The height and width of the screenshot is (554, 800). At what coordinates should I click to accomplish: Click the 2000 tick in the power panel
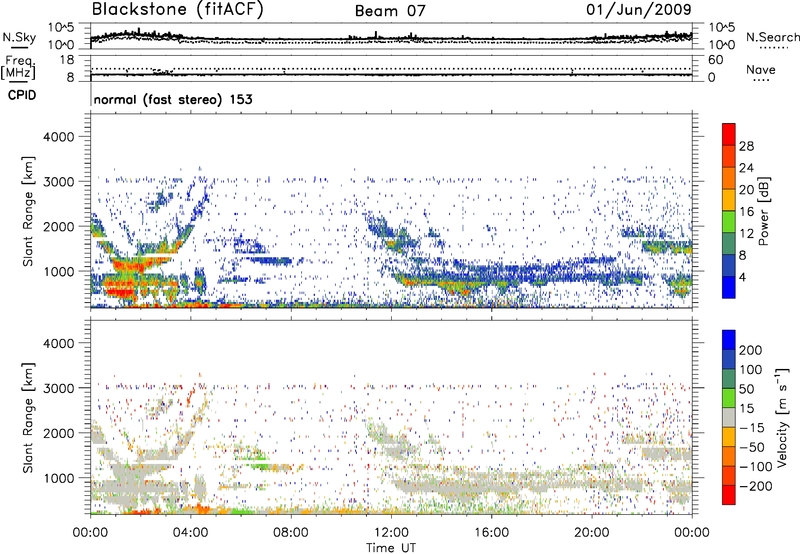(59, 226)
